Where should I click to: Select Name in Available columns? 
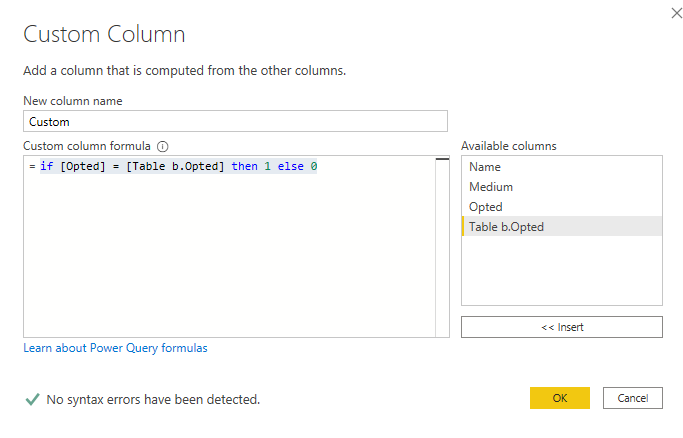(562, 167)
